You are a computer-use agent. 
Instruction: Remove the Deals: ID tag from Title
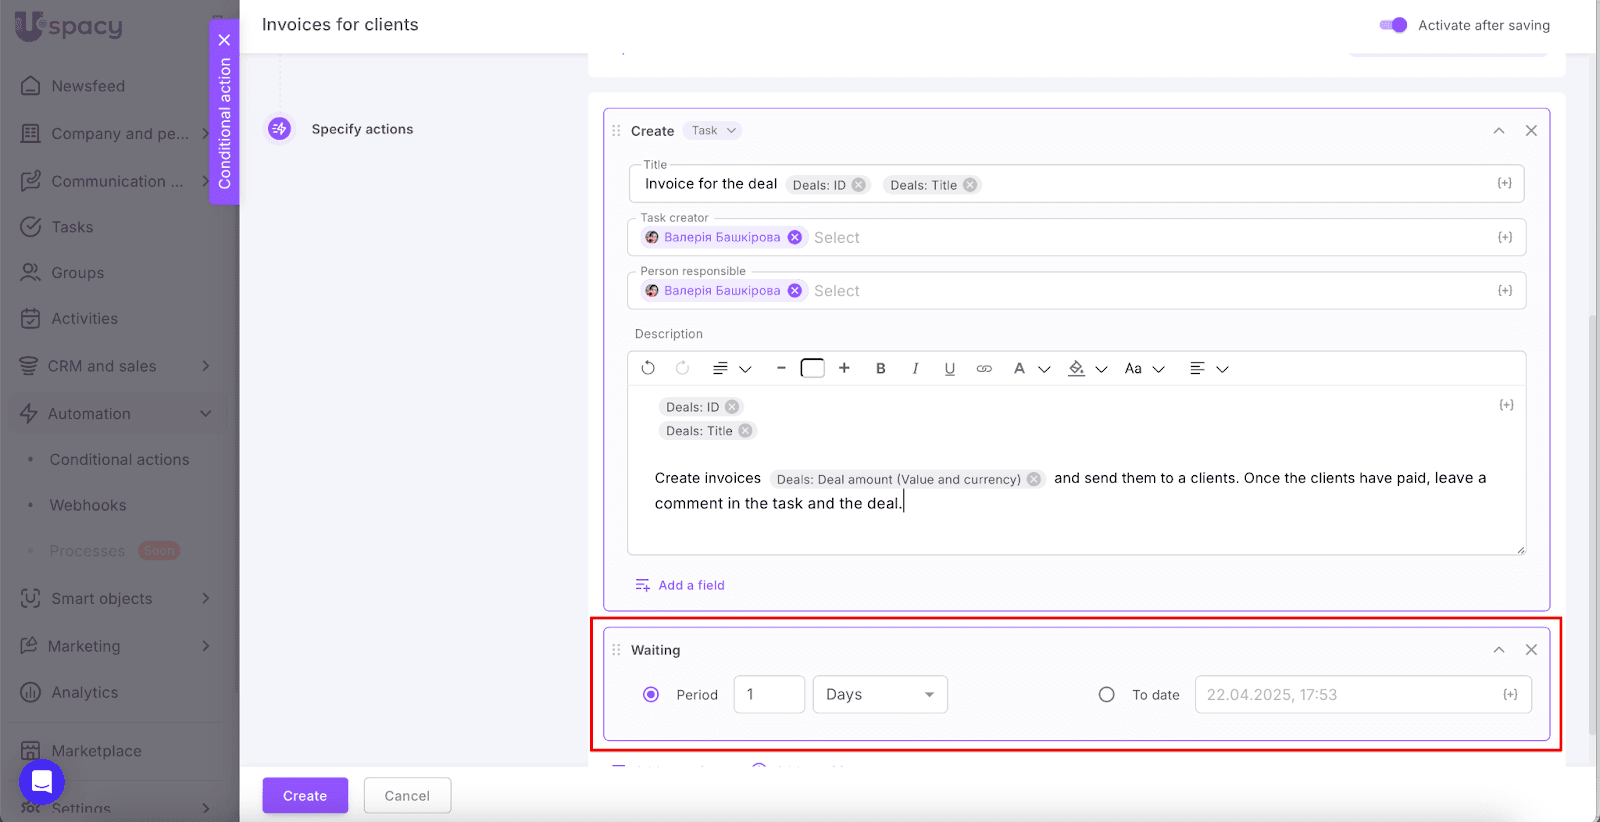pos(859,185)
